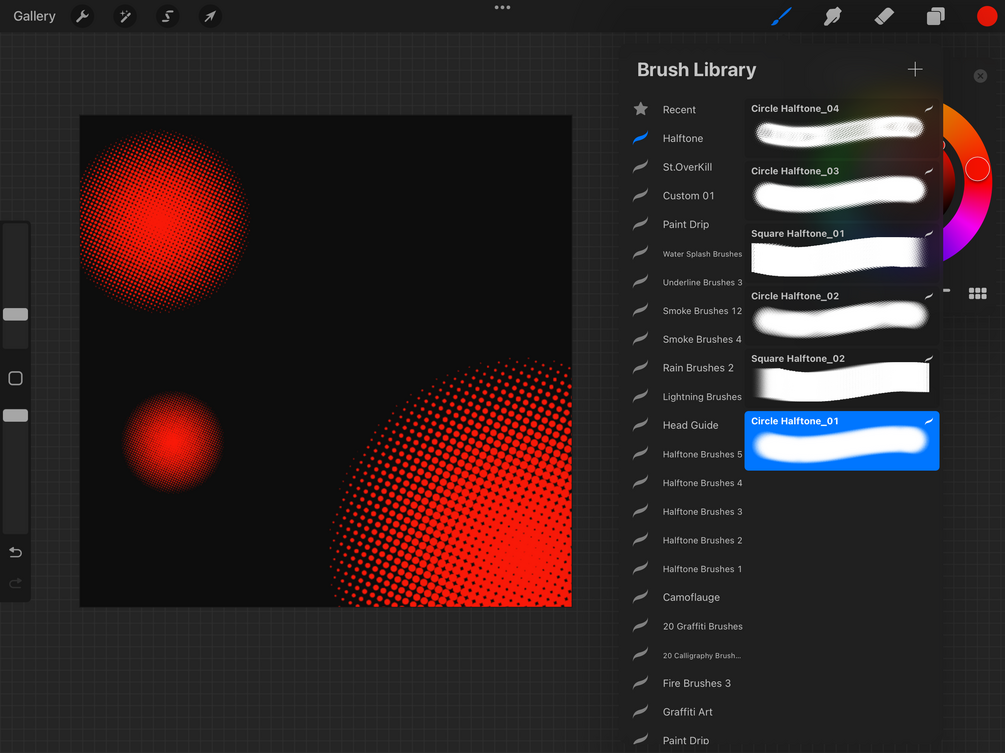The width and height of the screenshot is (1005, 753).
Task: Open the Adjustments magic wand menu
Action: coord(125,16)
